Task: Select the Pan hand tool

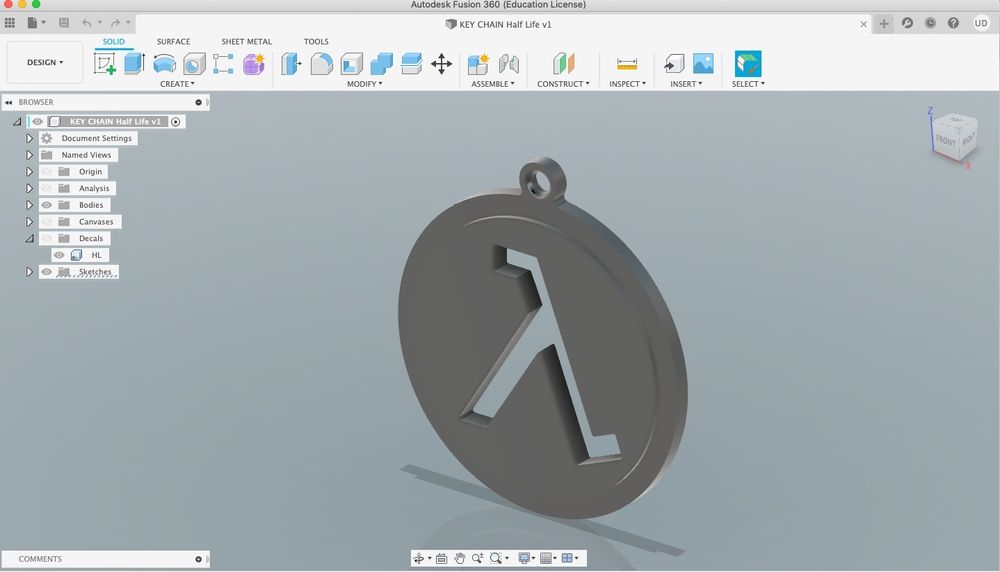Action: point(459,559)
